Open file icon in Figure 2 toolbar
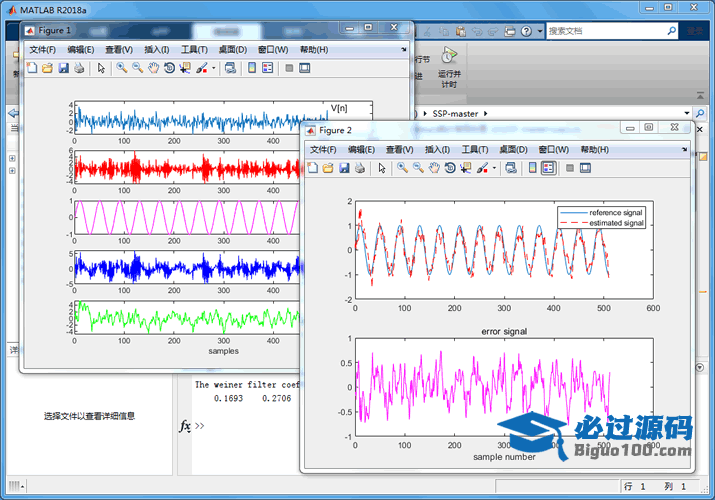The image size is (715, 500). (328, 168)
